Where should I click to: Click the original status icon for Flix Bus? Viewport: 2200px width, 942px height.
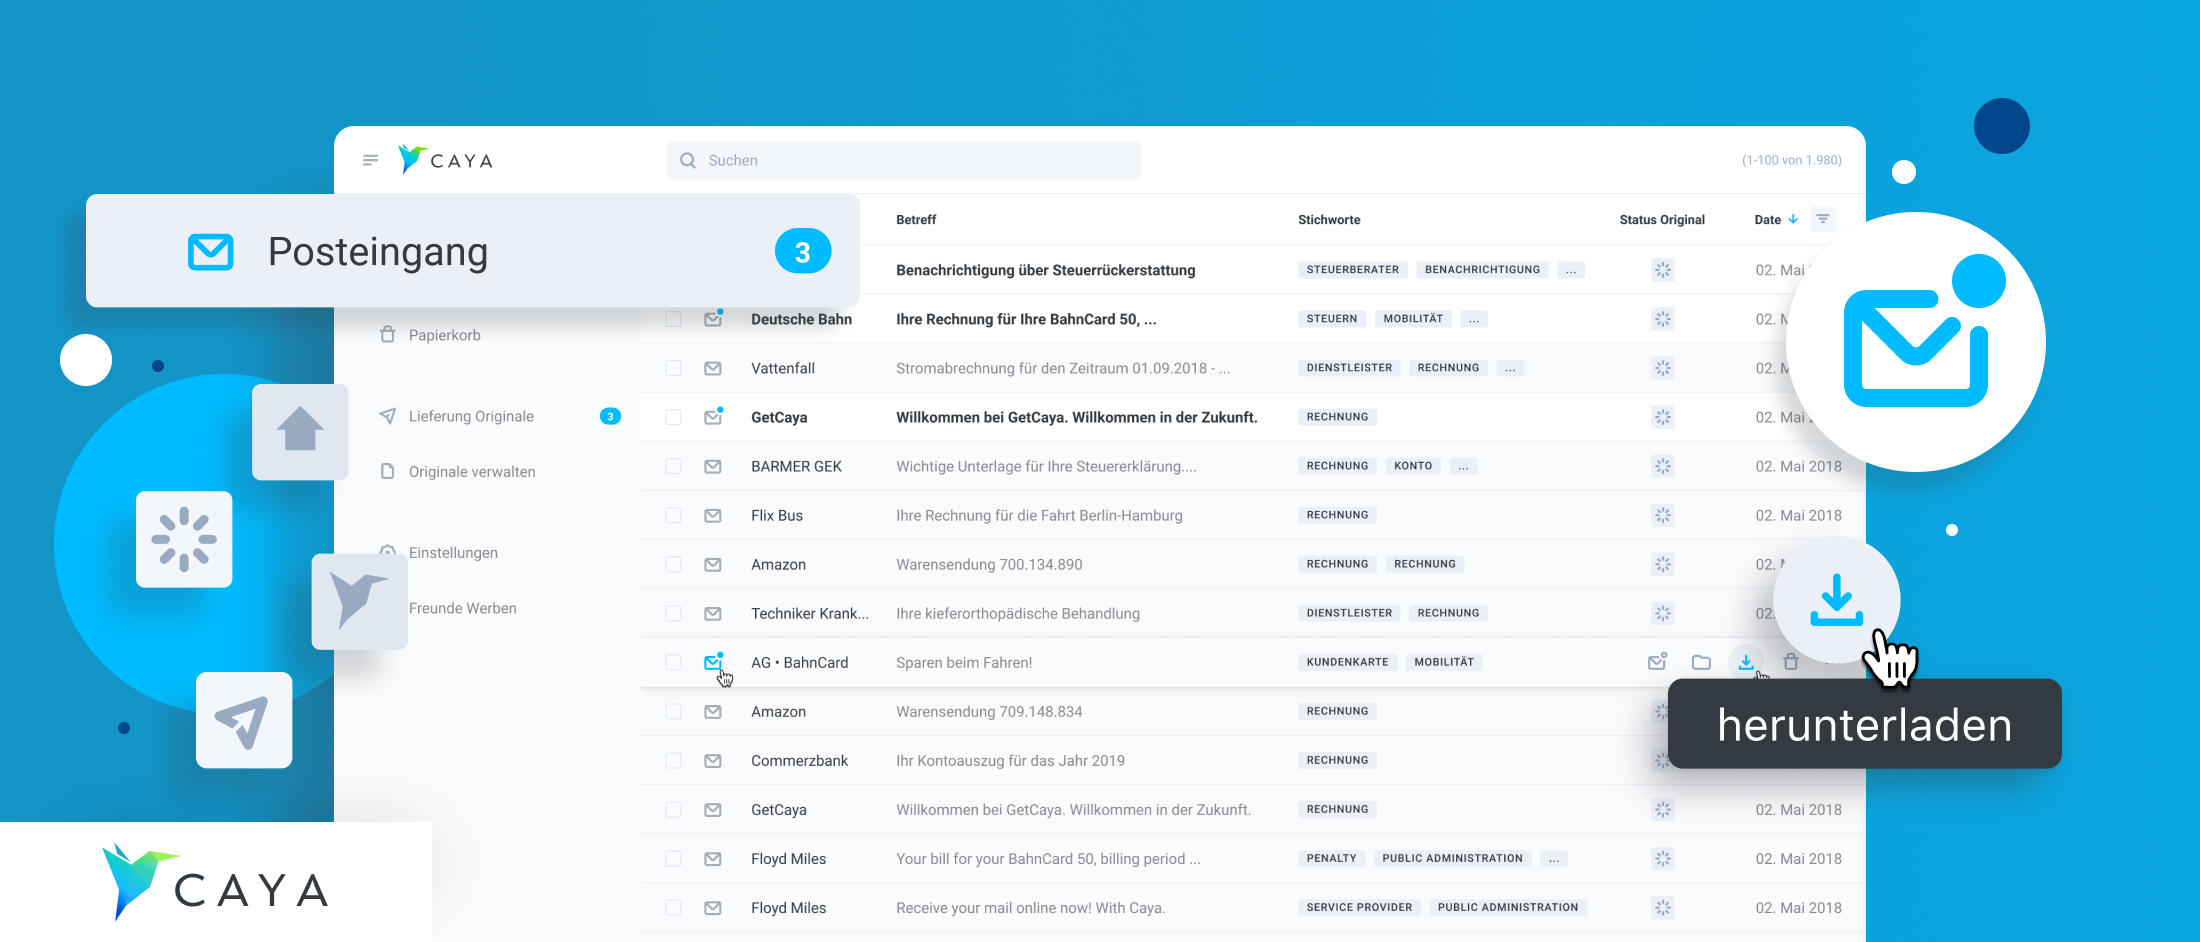tap(1663, 515)
